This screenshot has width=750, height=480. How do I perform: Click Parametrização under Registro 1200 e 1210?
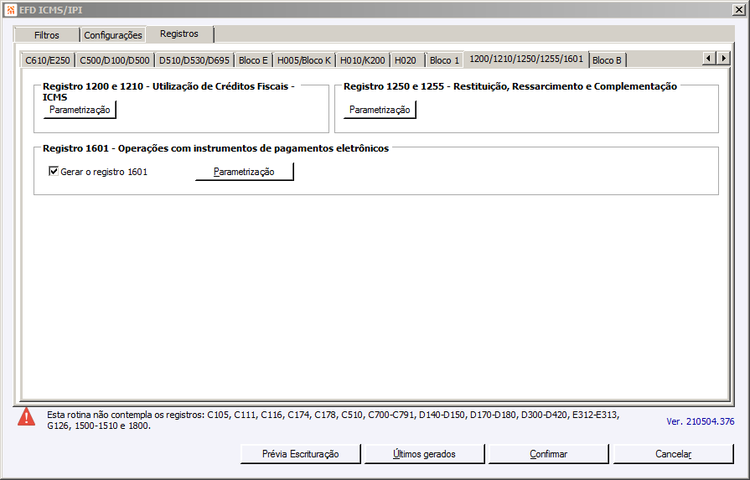79,109
